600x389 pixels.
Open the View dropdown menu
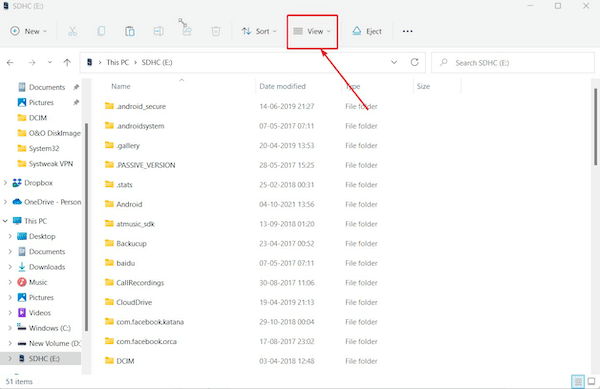pyautogui.click(x=312, y=31)
